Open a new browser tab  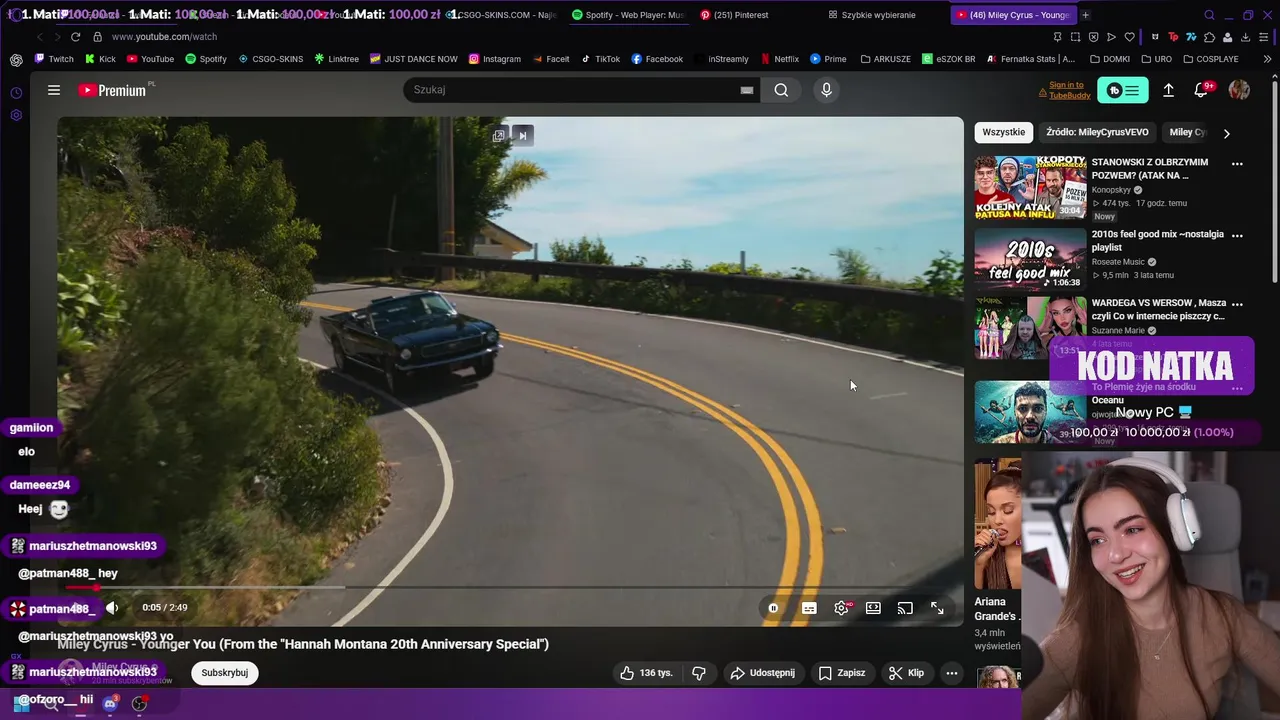1085,15
